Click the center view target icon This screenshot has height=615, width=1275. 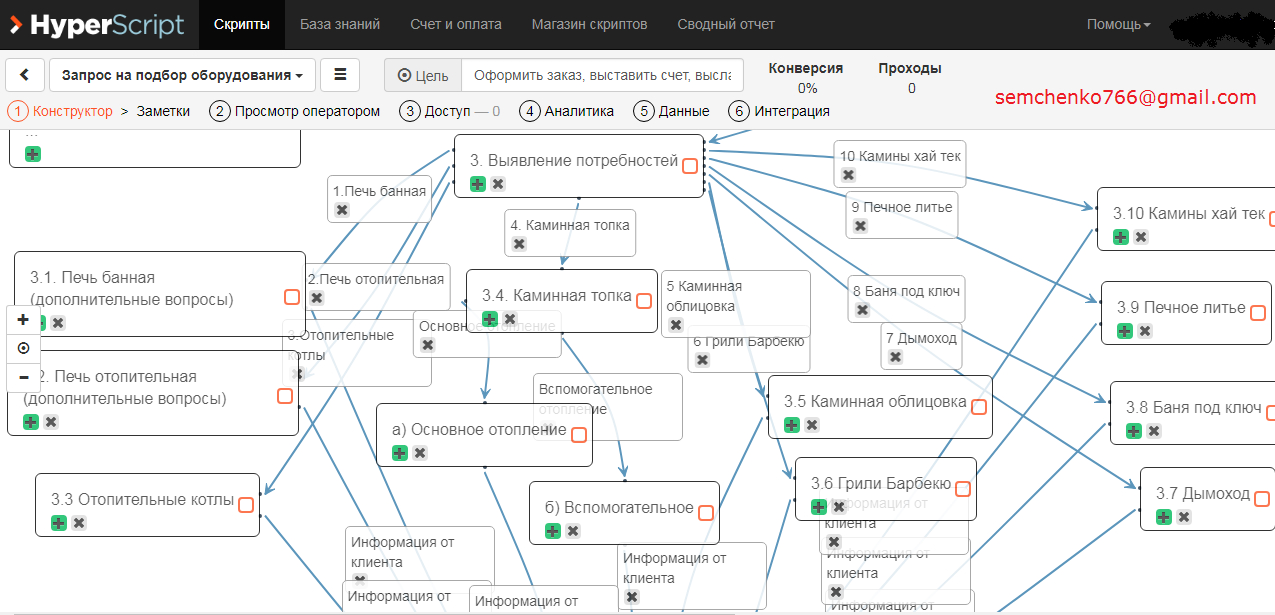(22, 348)
